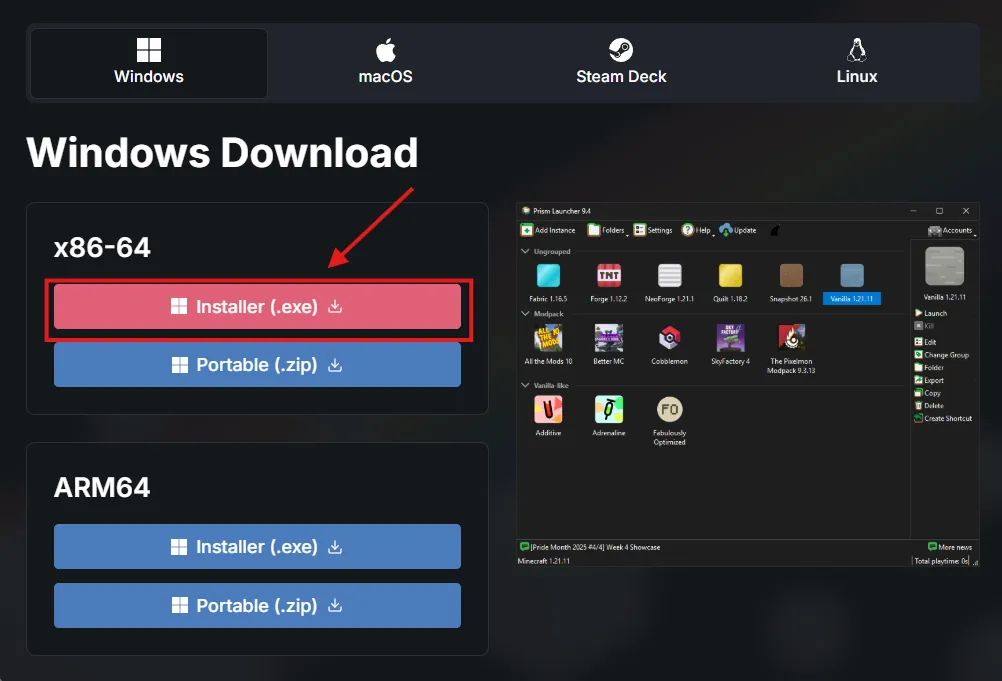Open the Linux download tab
The image size is (1002, 681).
coord(856,62)
